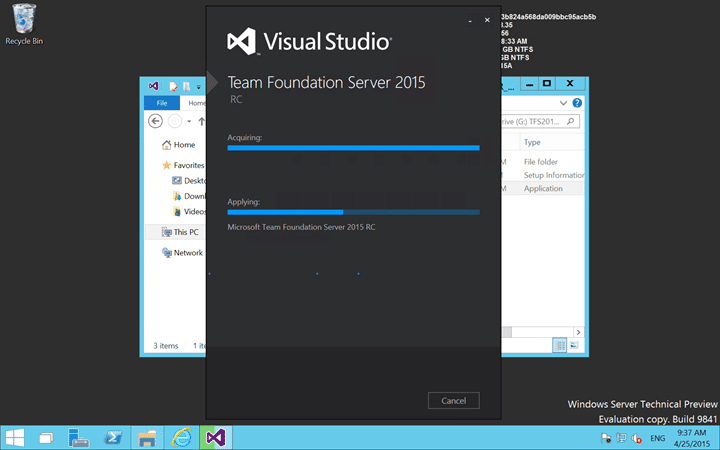Viewport: 720px width, 450px height.
Task: Maximize the File Explorer window
Action: (546, 84)
